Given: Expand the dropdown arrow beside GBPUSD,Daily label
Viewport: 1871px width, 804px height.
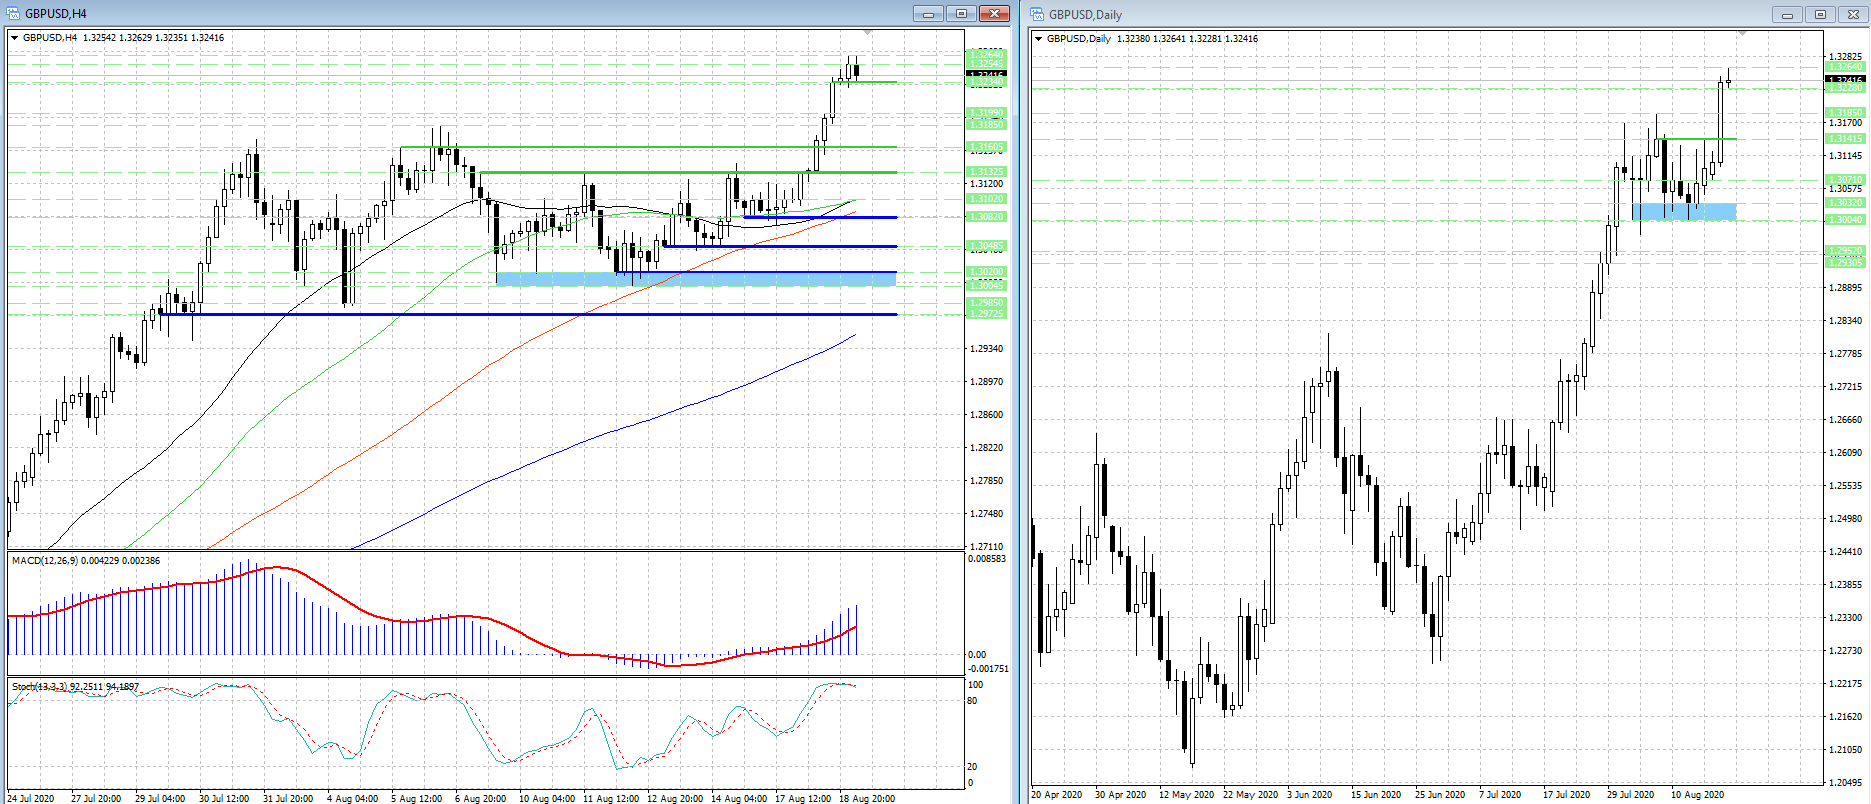Looking at the screenshot, I should (1039, 39).
